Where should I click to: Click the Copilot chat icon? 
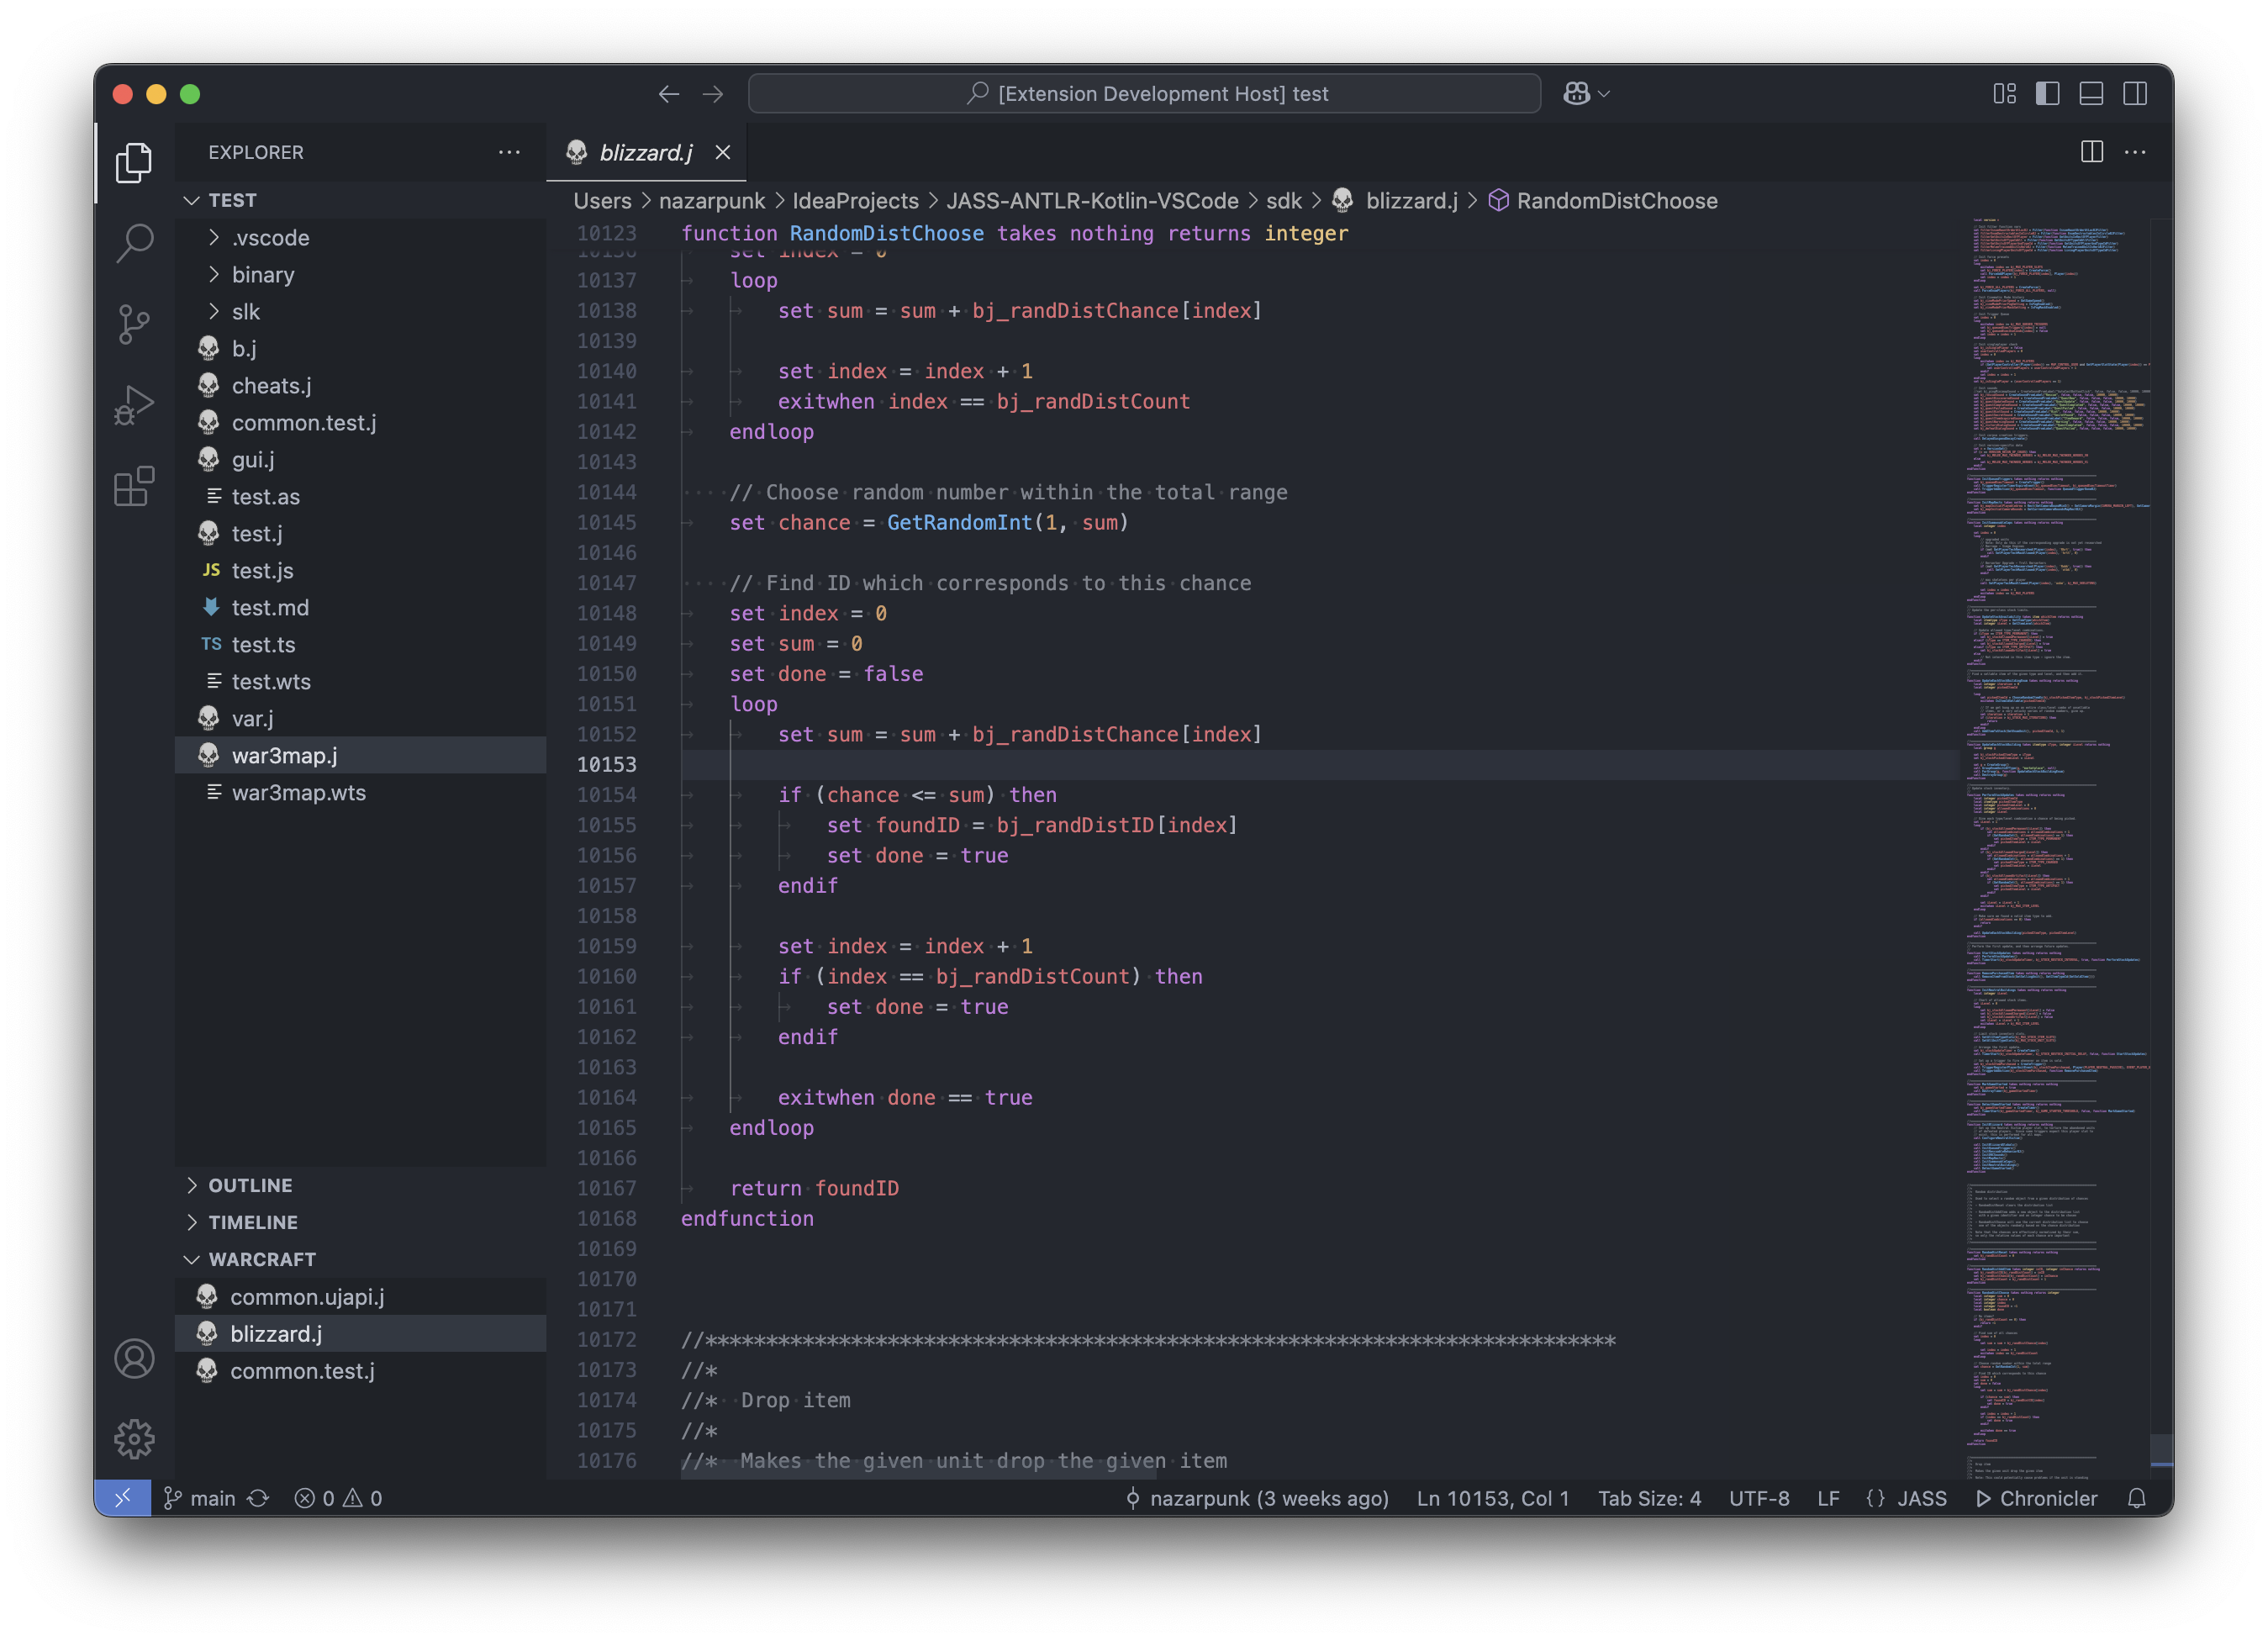pos(1576,94)
